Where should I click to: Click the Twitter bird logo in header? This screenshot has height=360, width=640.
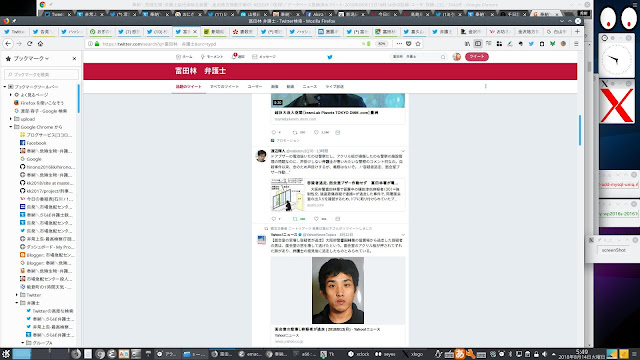point(330,57)
